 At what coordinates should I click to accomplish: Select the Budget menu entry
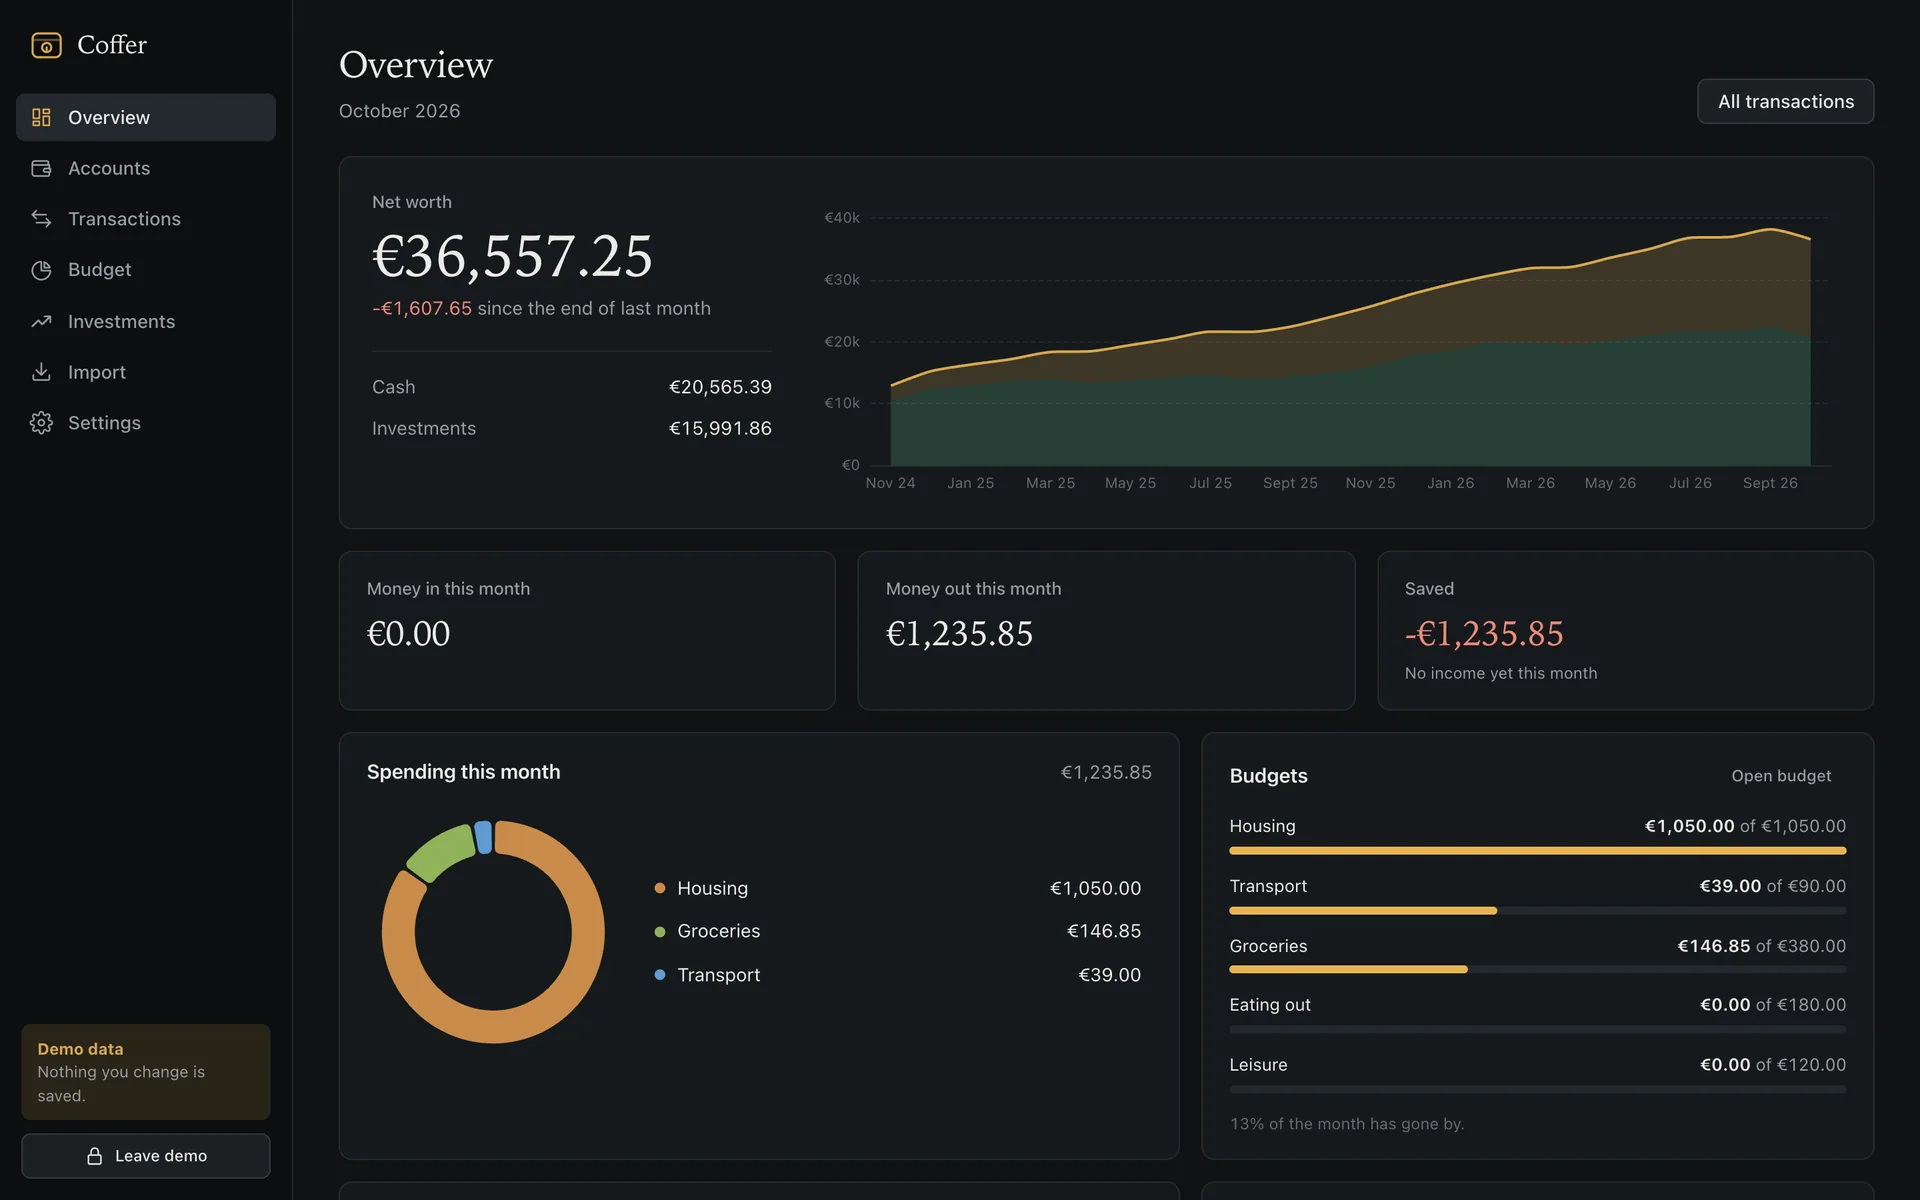click(146, 270)
